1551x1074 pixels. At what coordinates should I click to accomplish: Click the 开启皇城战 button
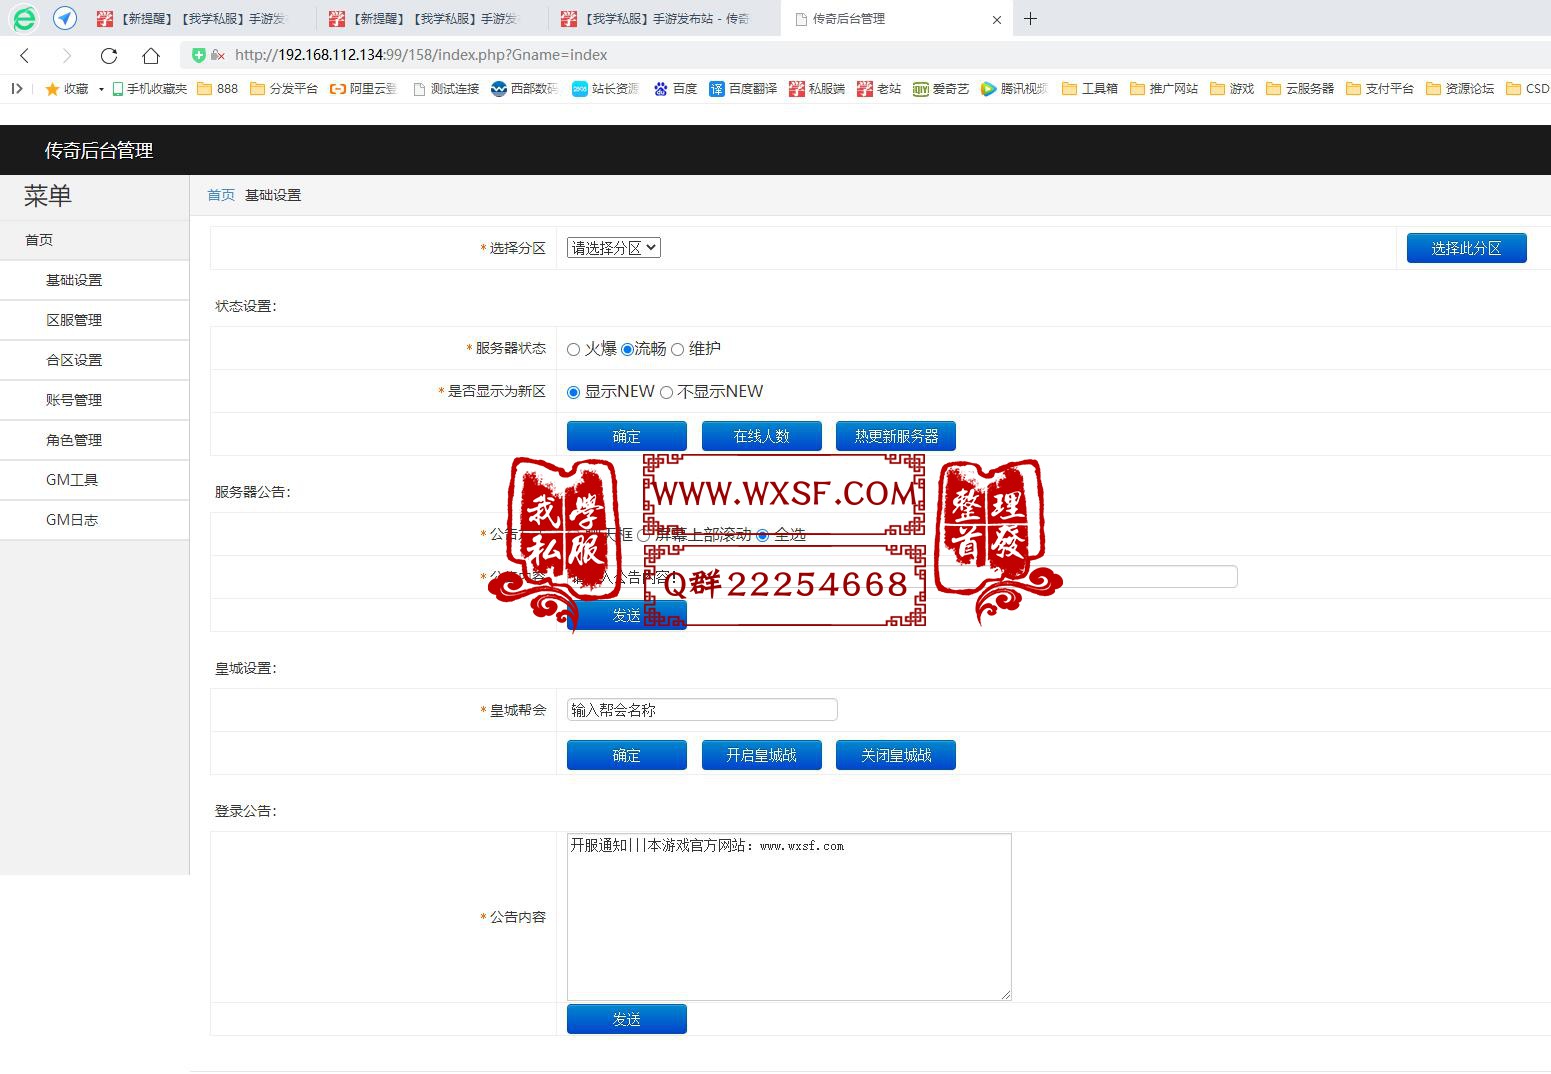(762, 755)
